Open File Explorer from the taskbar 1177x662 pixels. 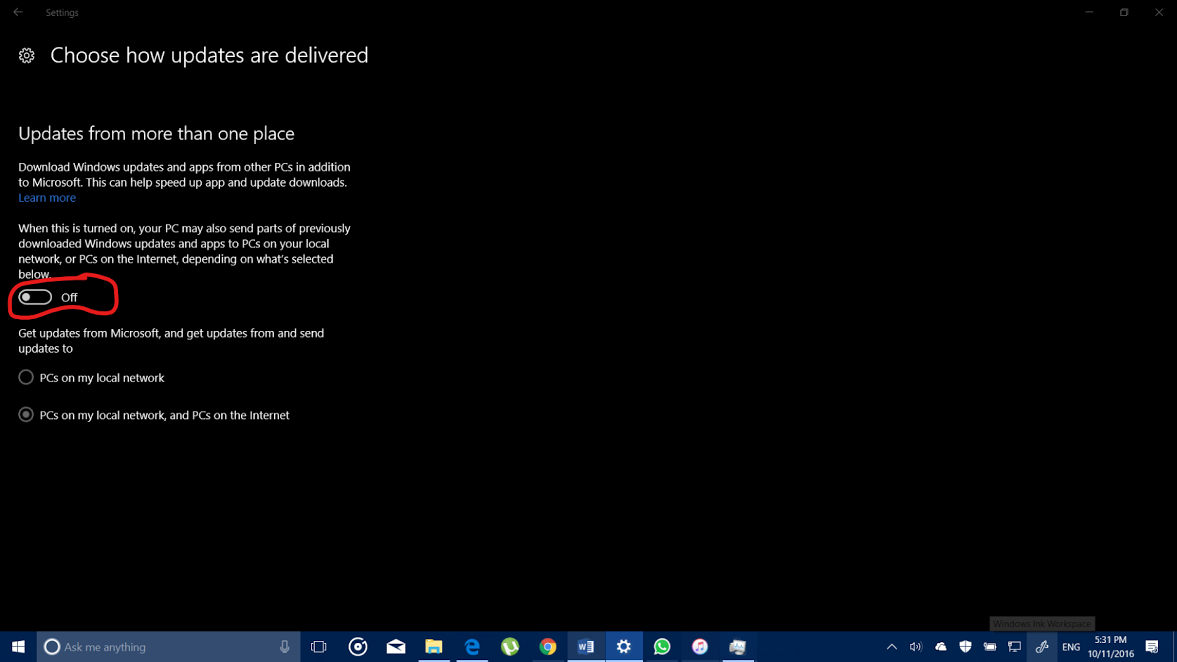coord(434,647)
